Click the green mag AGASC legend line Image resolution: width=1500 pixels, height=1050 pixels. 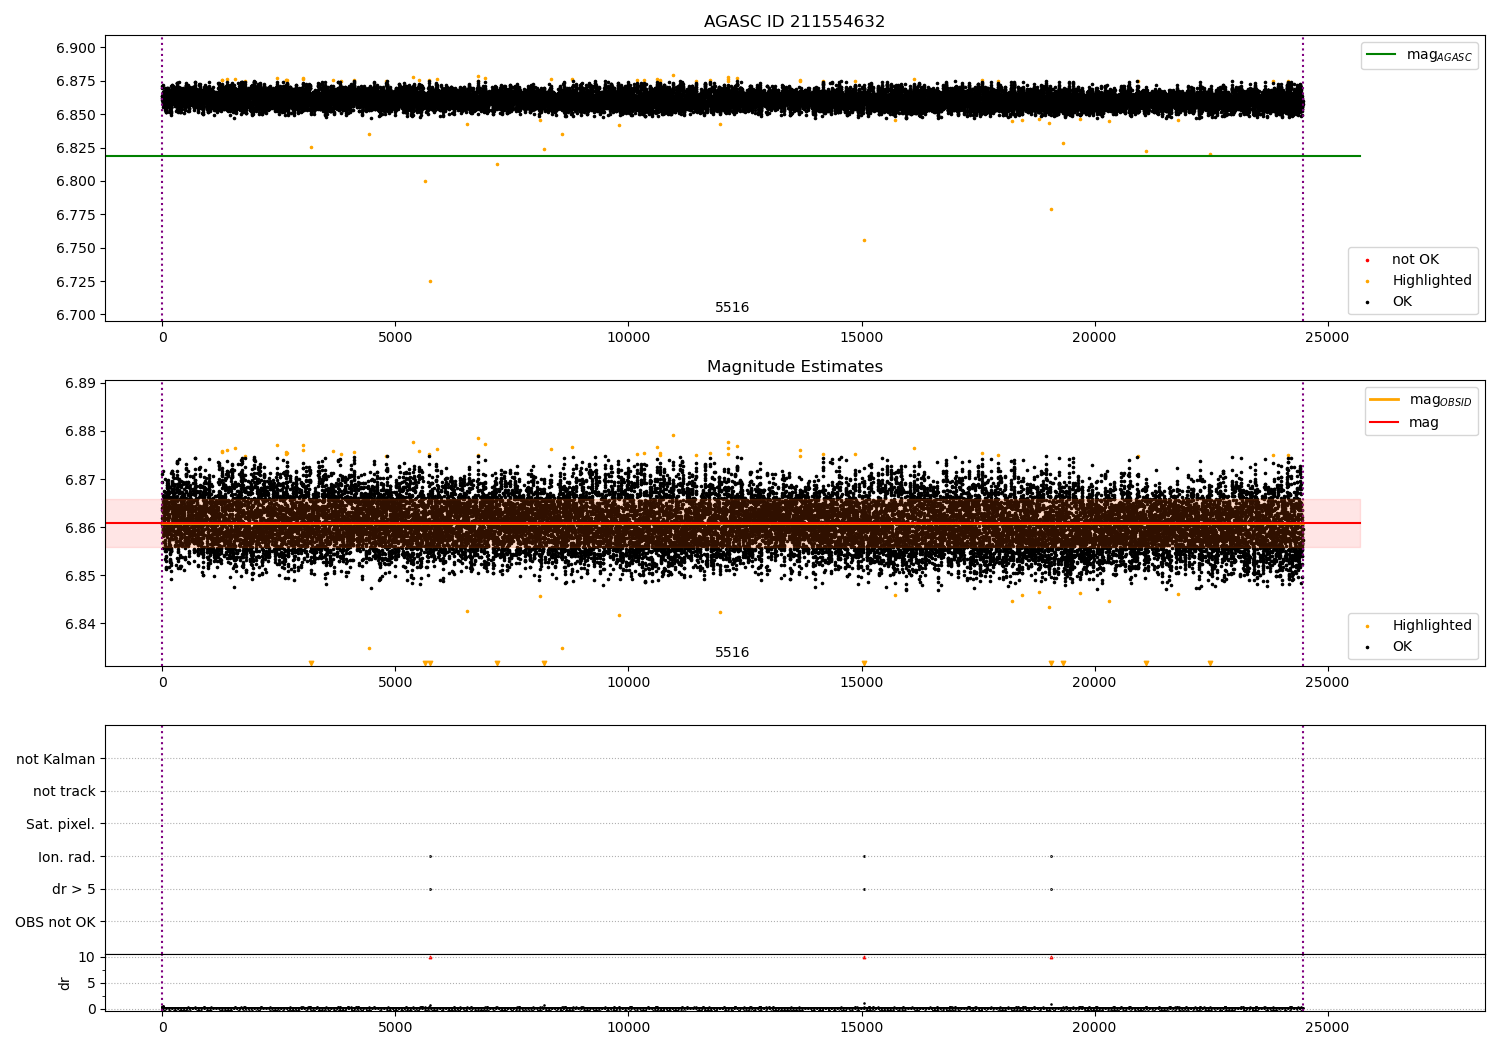coord(1382,55)
